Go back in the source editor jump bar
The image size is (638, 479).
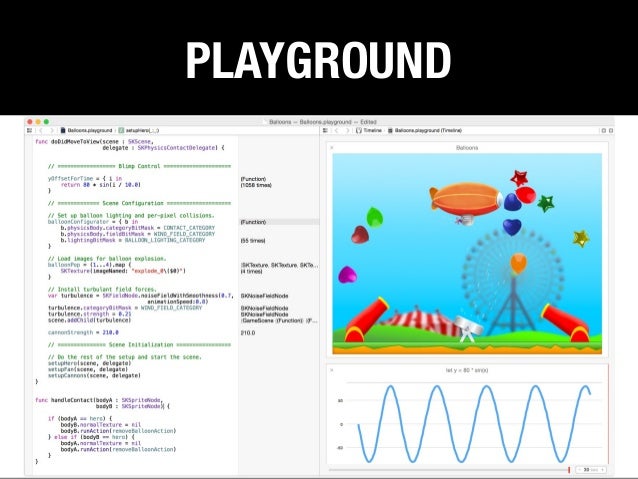click(x=41, y=131)
